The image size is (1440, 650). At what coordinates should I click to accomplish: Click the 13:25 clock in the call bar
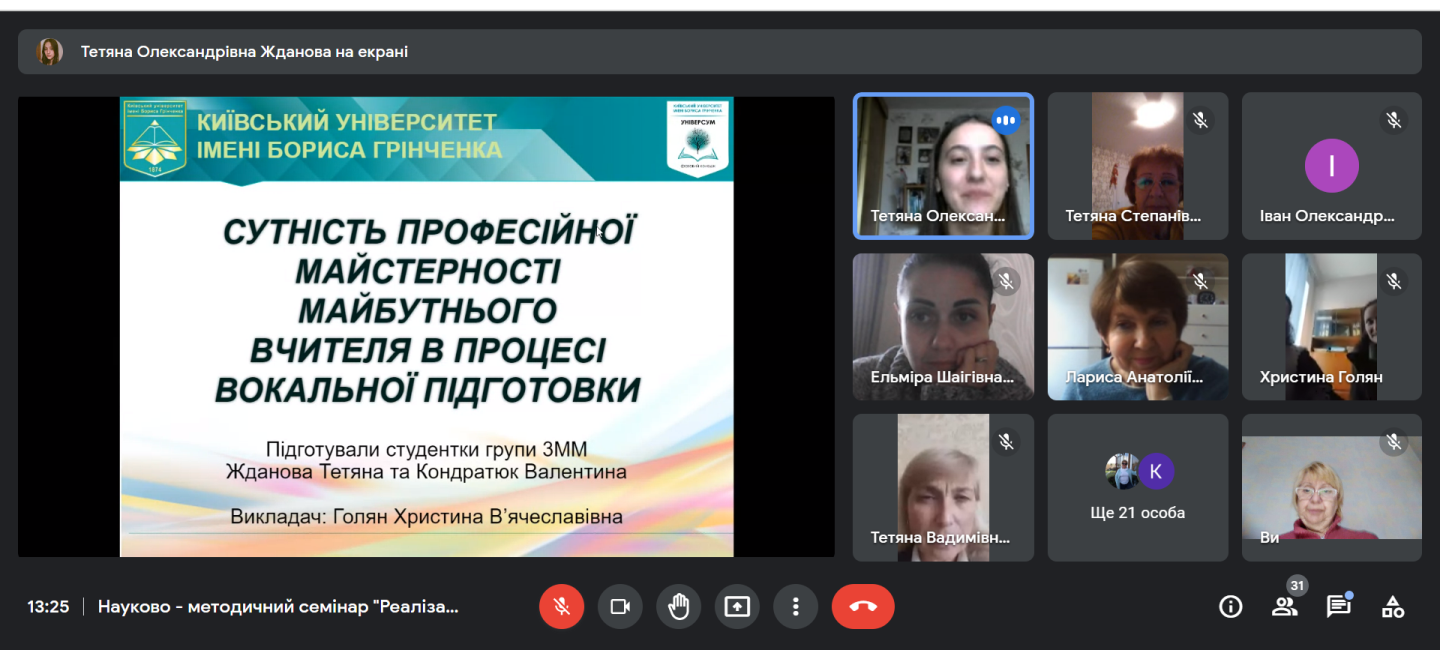point(48,606)
